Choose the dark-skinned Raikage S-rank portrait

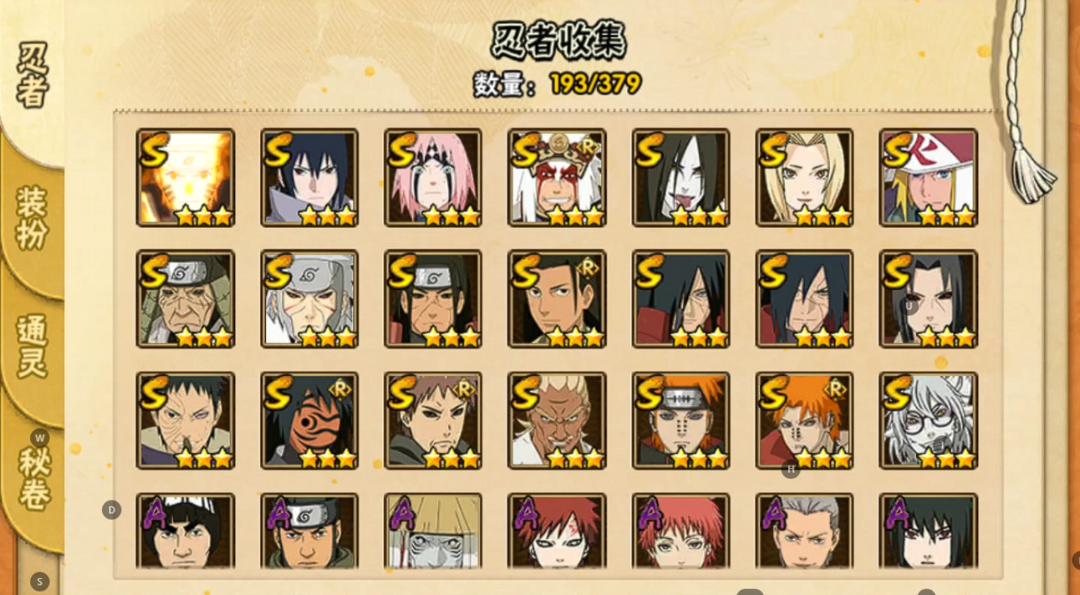(x=557, y=421)
